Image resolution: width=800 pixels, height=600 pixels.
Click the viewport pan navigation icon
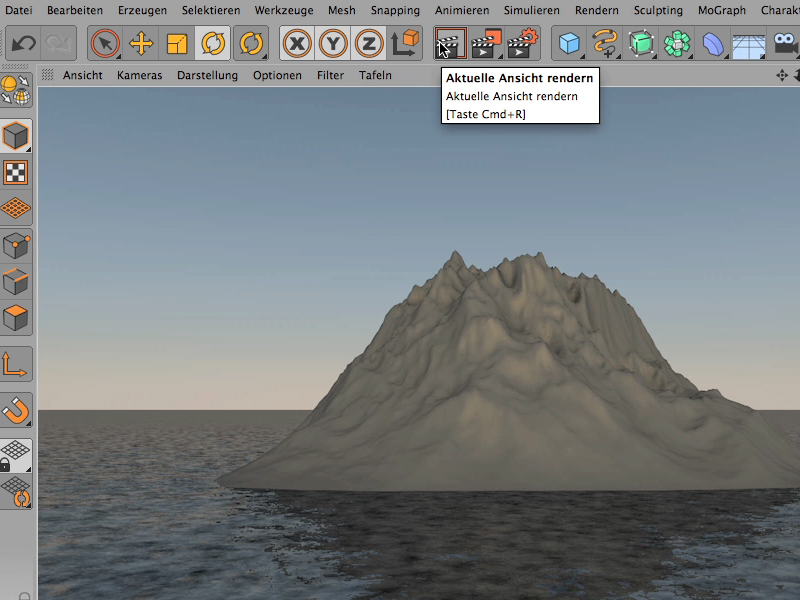point(782,76)
